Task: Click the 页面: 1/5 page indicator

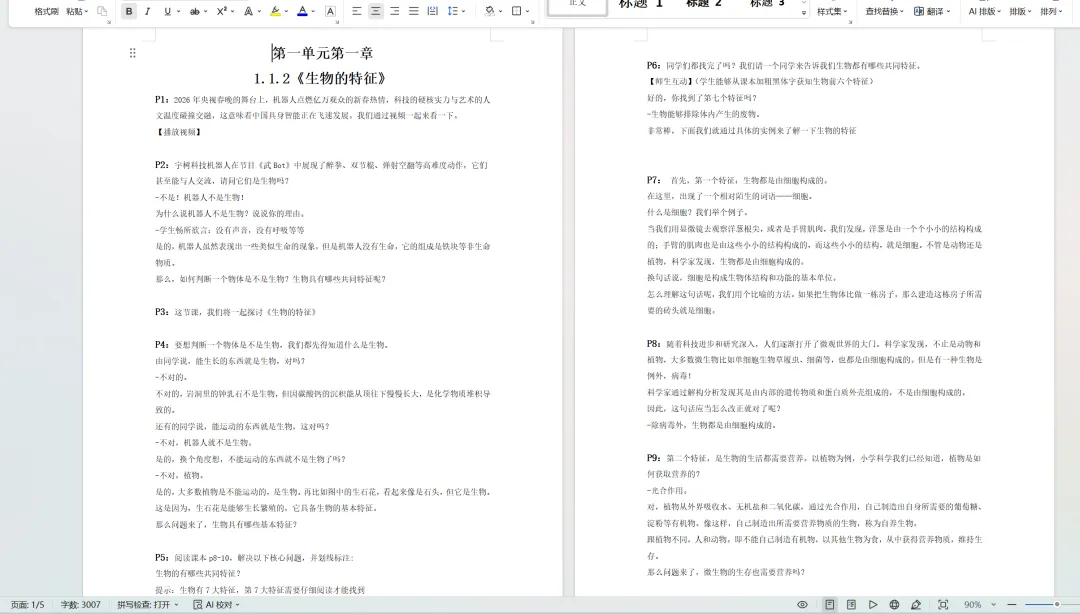Action: pyautogui.click(x=28, y=604)
